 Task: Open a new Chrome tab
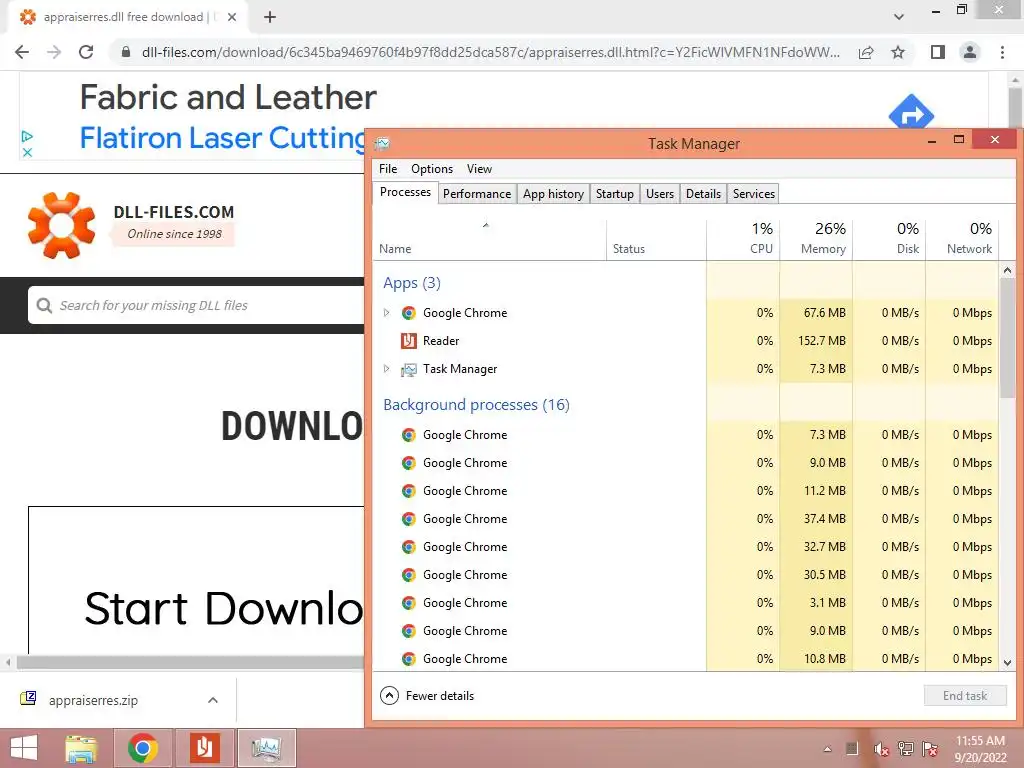pos(270,17)
